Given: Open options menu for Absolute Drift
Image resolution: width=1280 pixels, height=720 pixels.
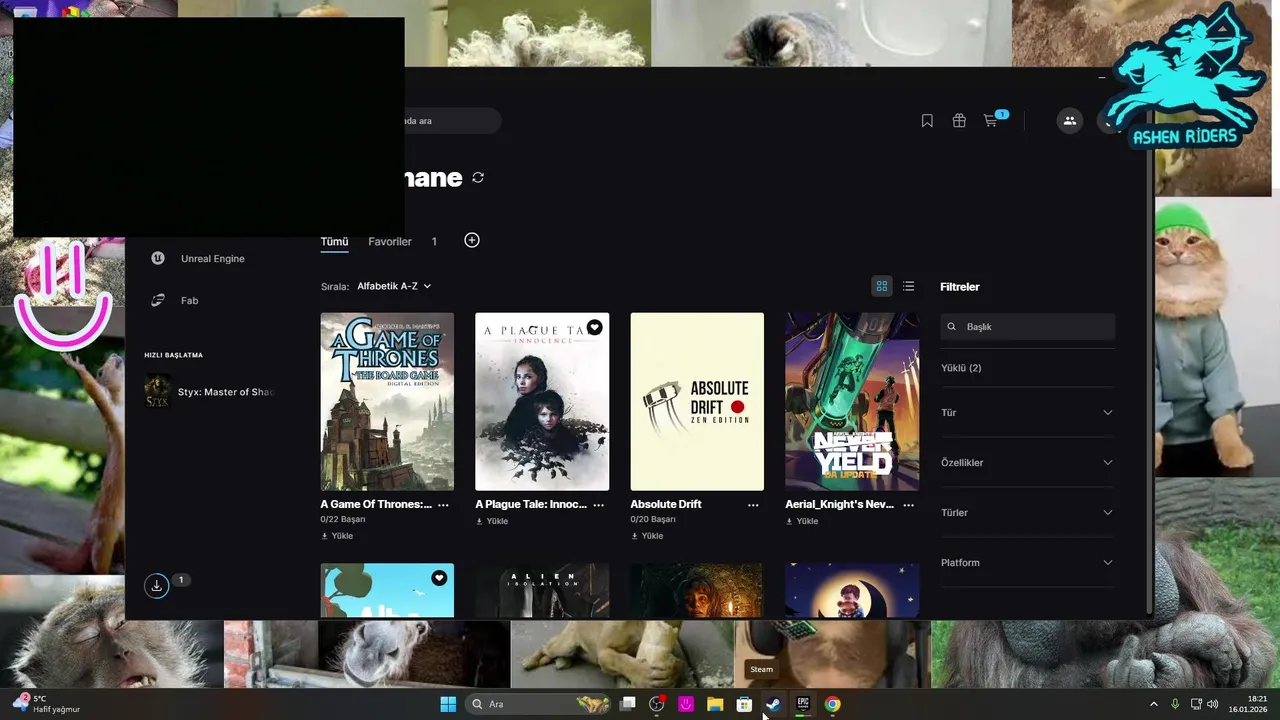Looking at the screenshot, I should (753, 505).
